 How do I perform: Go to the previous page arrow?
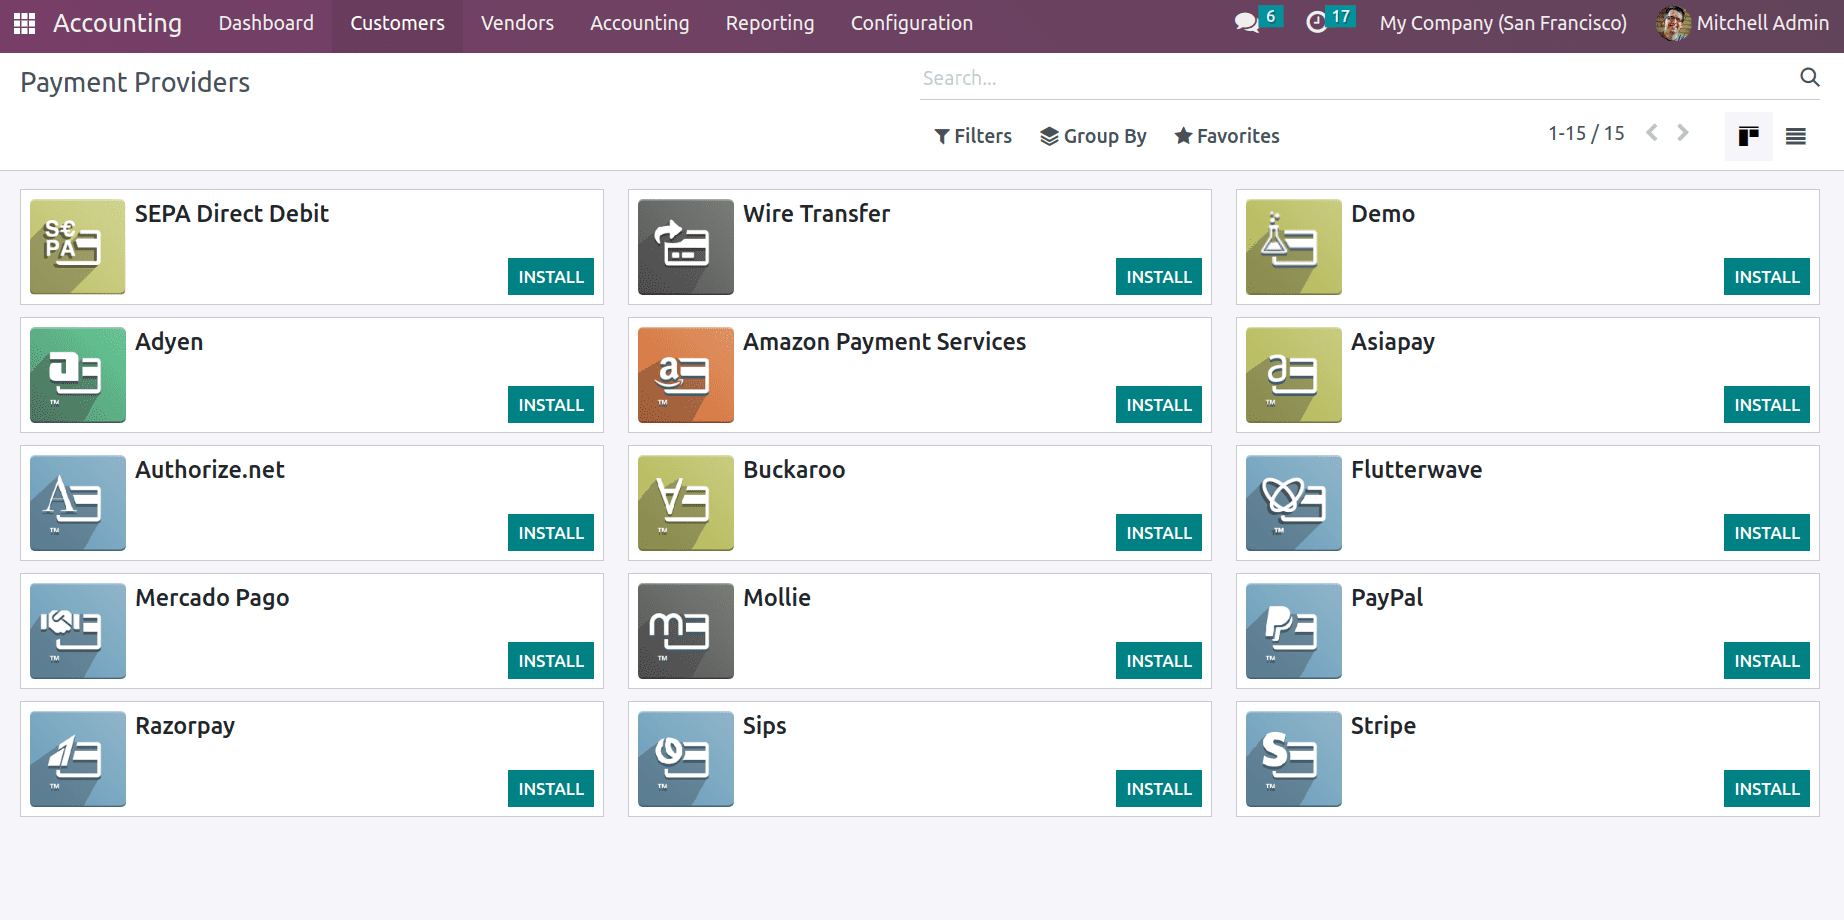tap(1652, 133)
